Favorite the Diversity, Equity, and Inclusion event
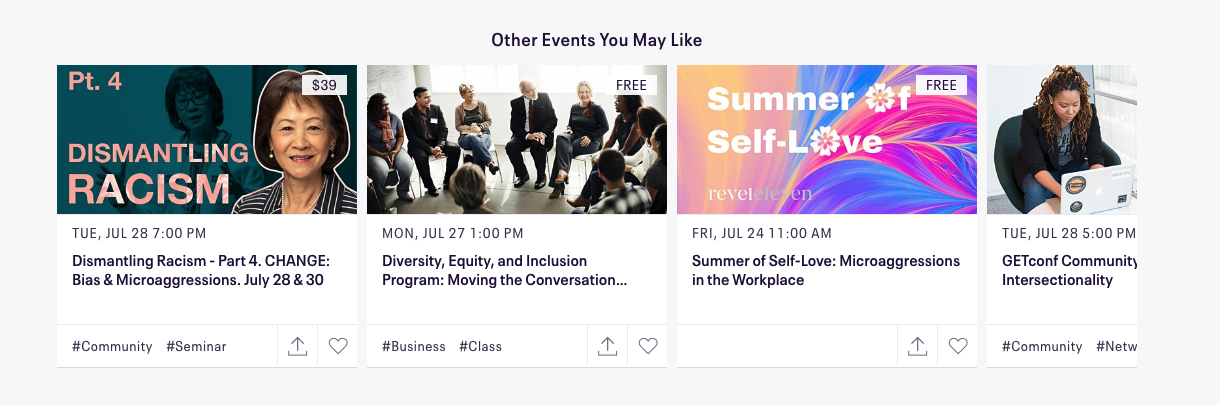The height and width of the screenshot is (405, 1220). pos(648,346)
